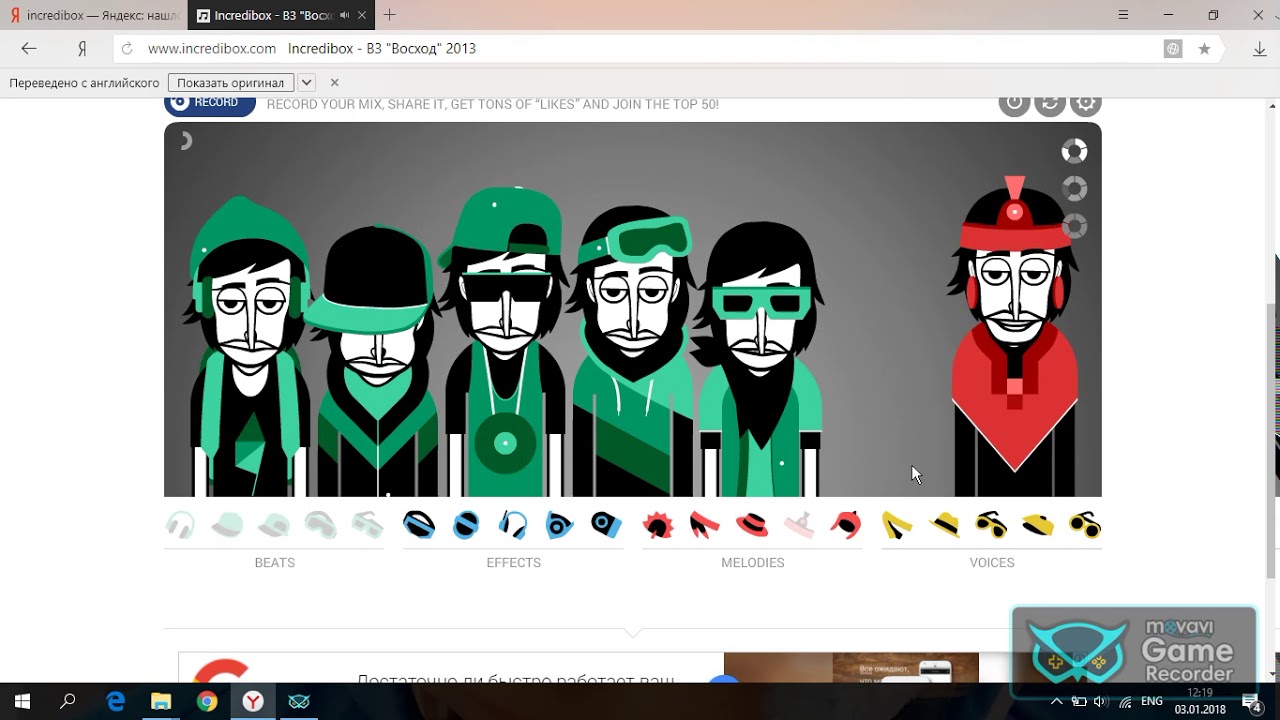Image resolution: width=1280 pixels, height=720 pixels.
Task: Open the browser hamburger menu
Action: click(x=1124, y=15)
